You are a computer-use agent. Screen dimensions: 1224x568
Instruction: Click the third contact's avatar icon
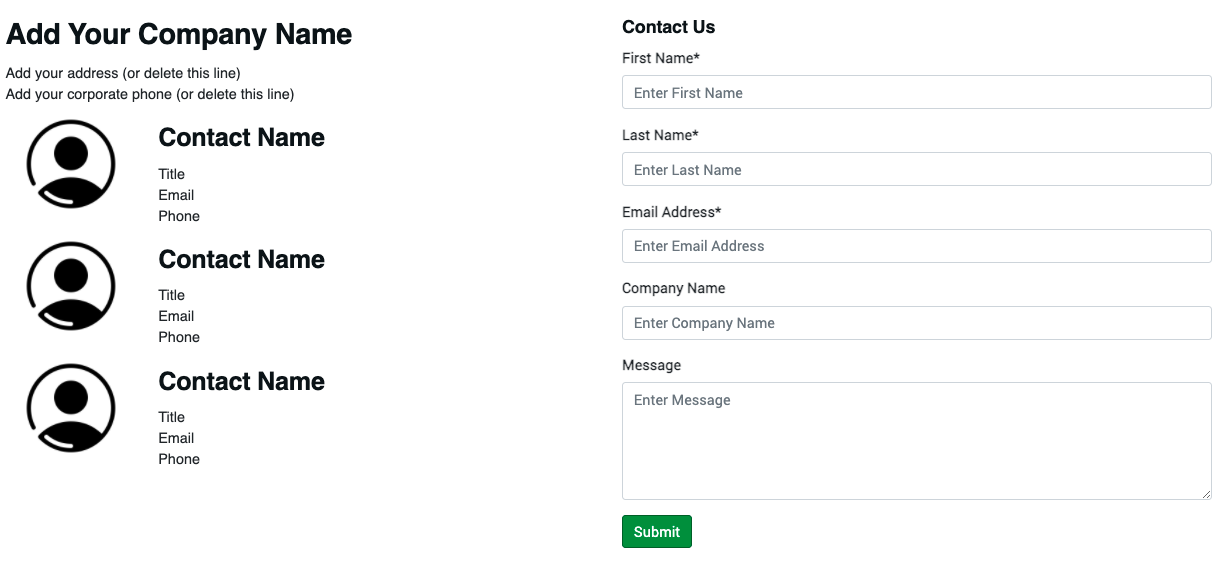tap(71, 408)
